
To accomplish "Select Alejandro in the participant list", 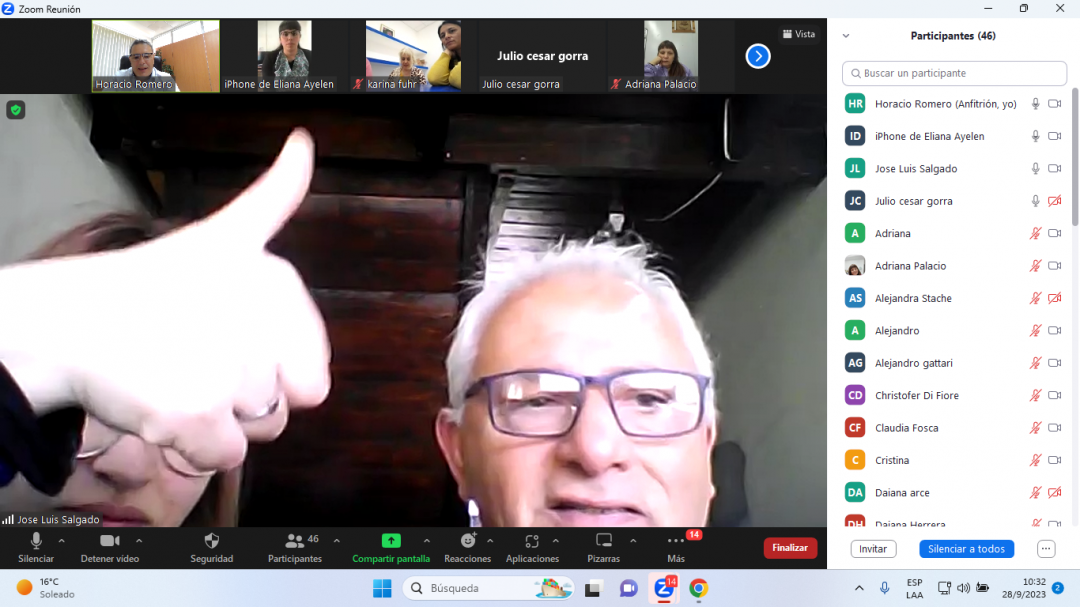I will pos(954,331).
